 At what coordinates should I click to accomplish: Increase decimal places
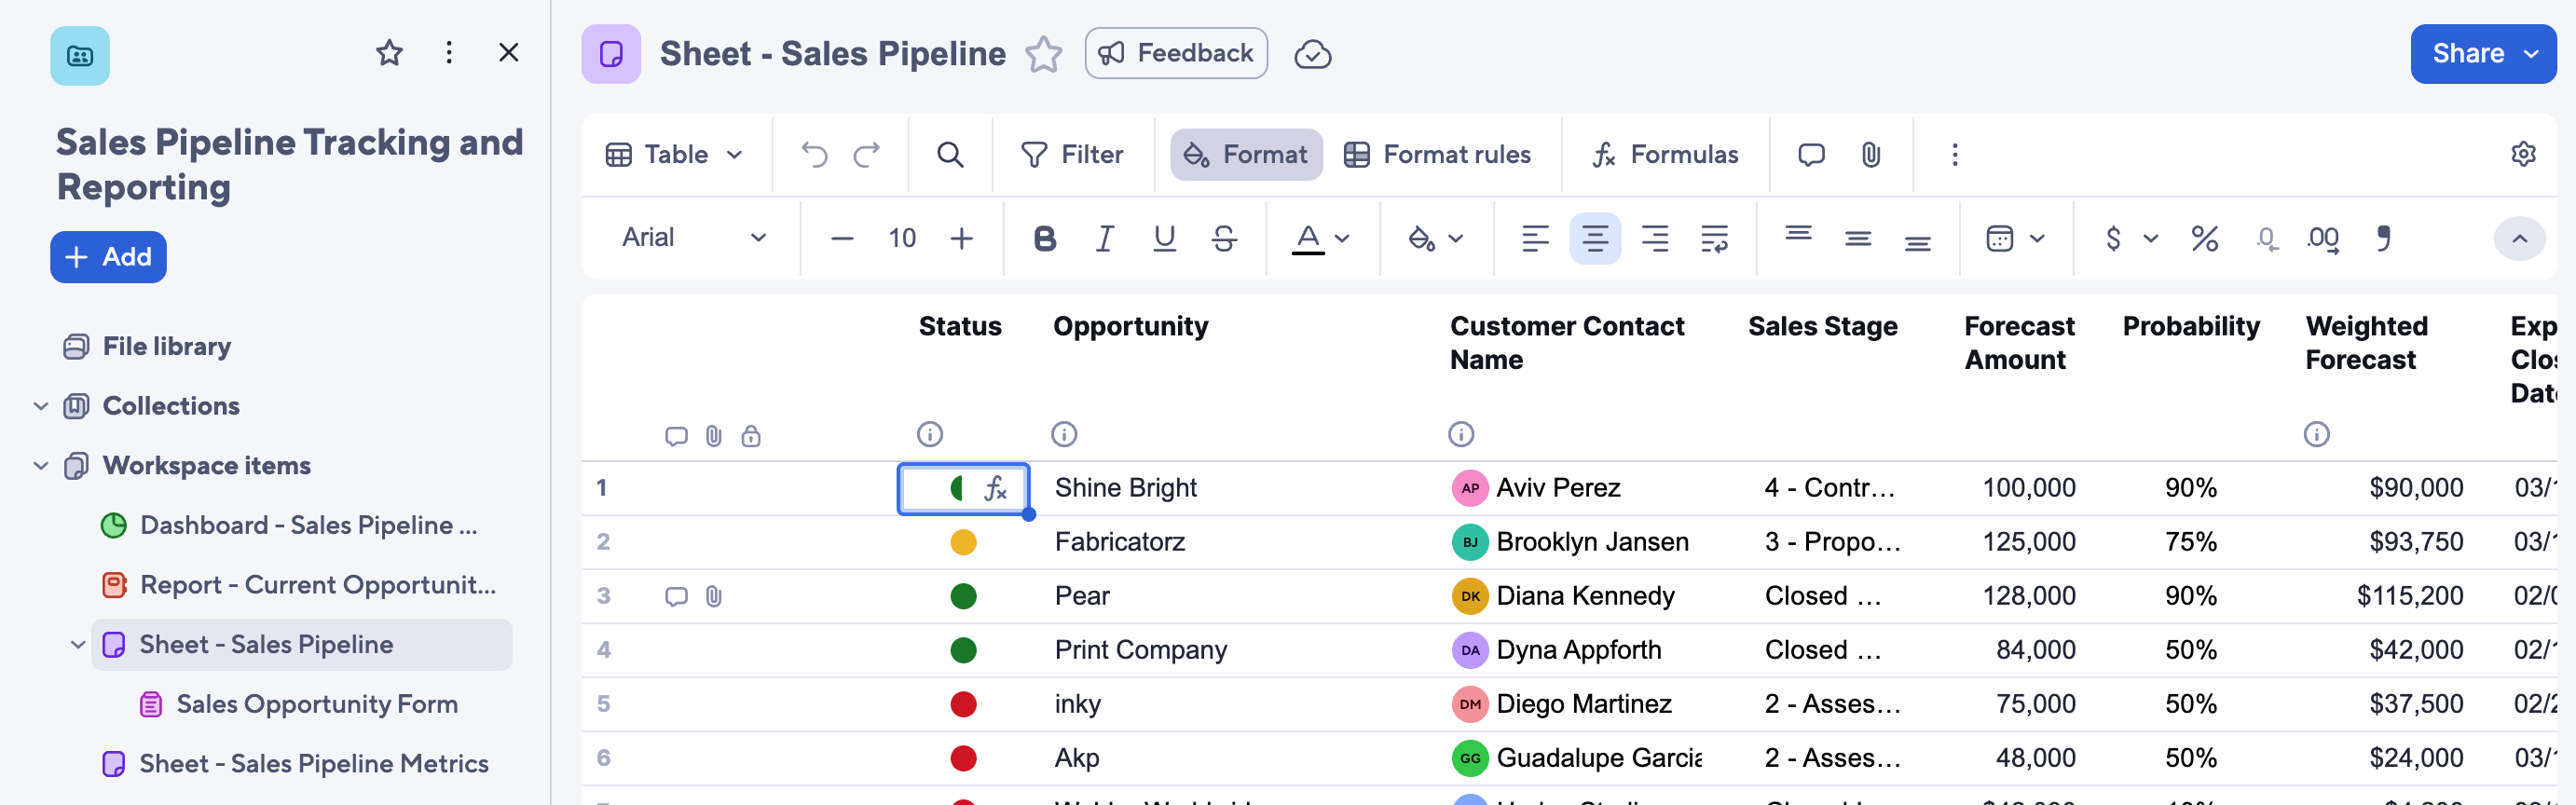(2323, 238)
